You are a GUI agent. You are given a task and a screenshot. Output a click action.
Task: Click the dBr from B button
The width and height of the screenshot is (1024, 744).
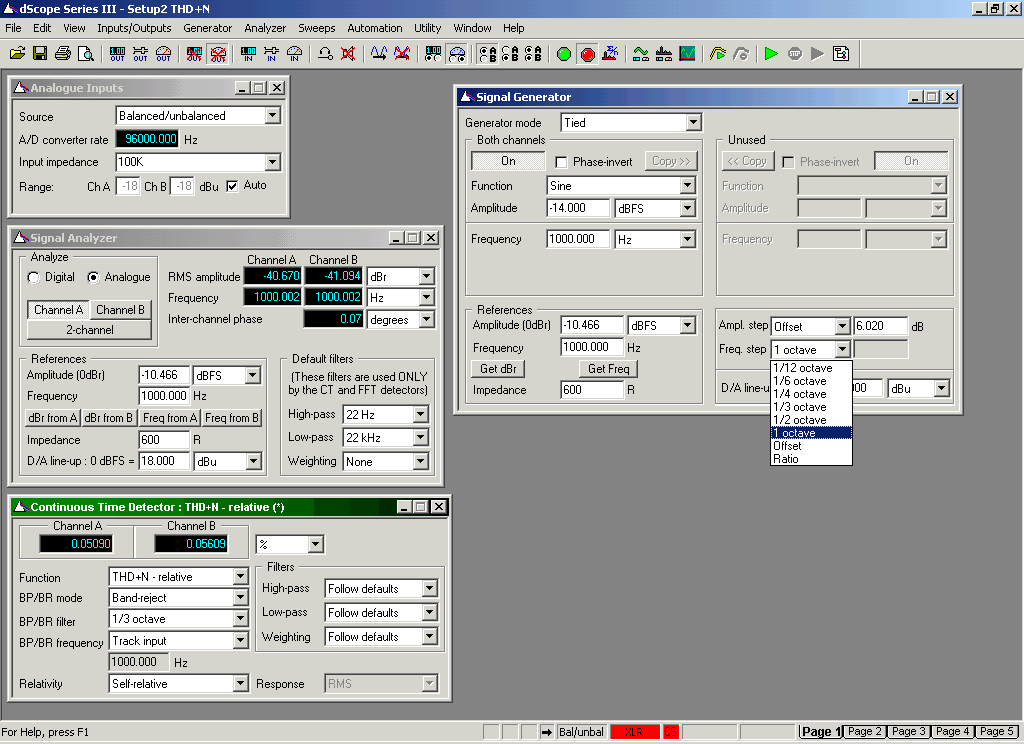pyautogui.click(x=108, y=418)
